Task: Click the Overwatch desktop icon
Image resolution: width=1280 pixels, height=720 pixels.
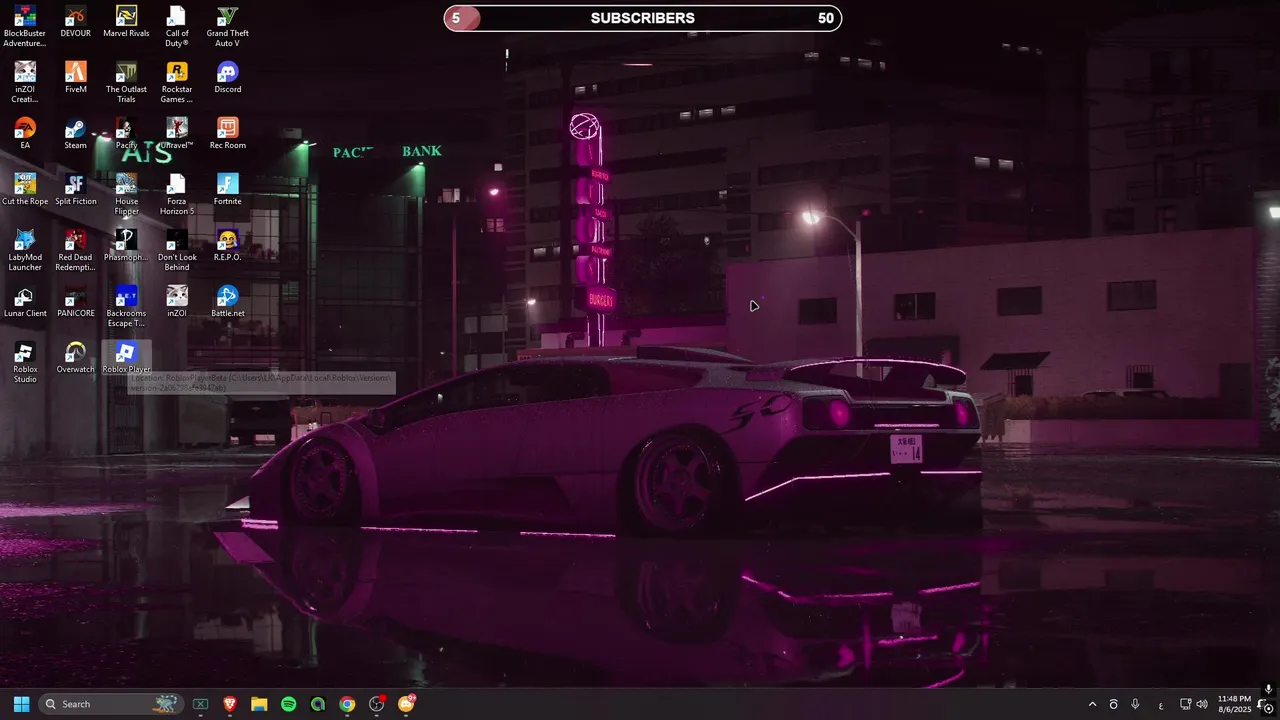Action: 75,358
